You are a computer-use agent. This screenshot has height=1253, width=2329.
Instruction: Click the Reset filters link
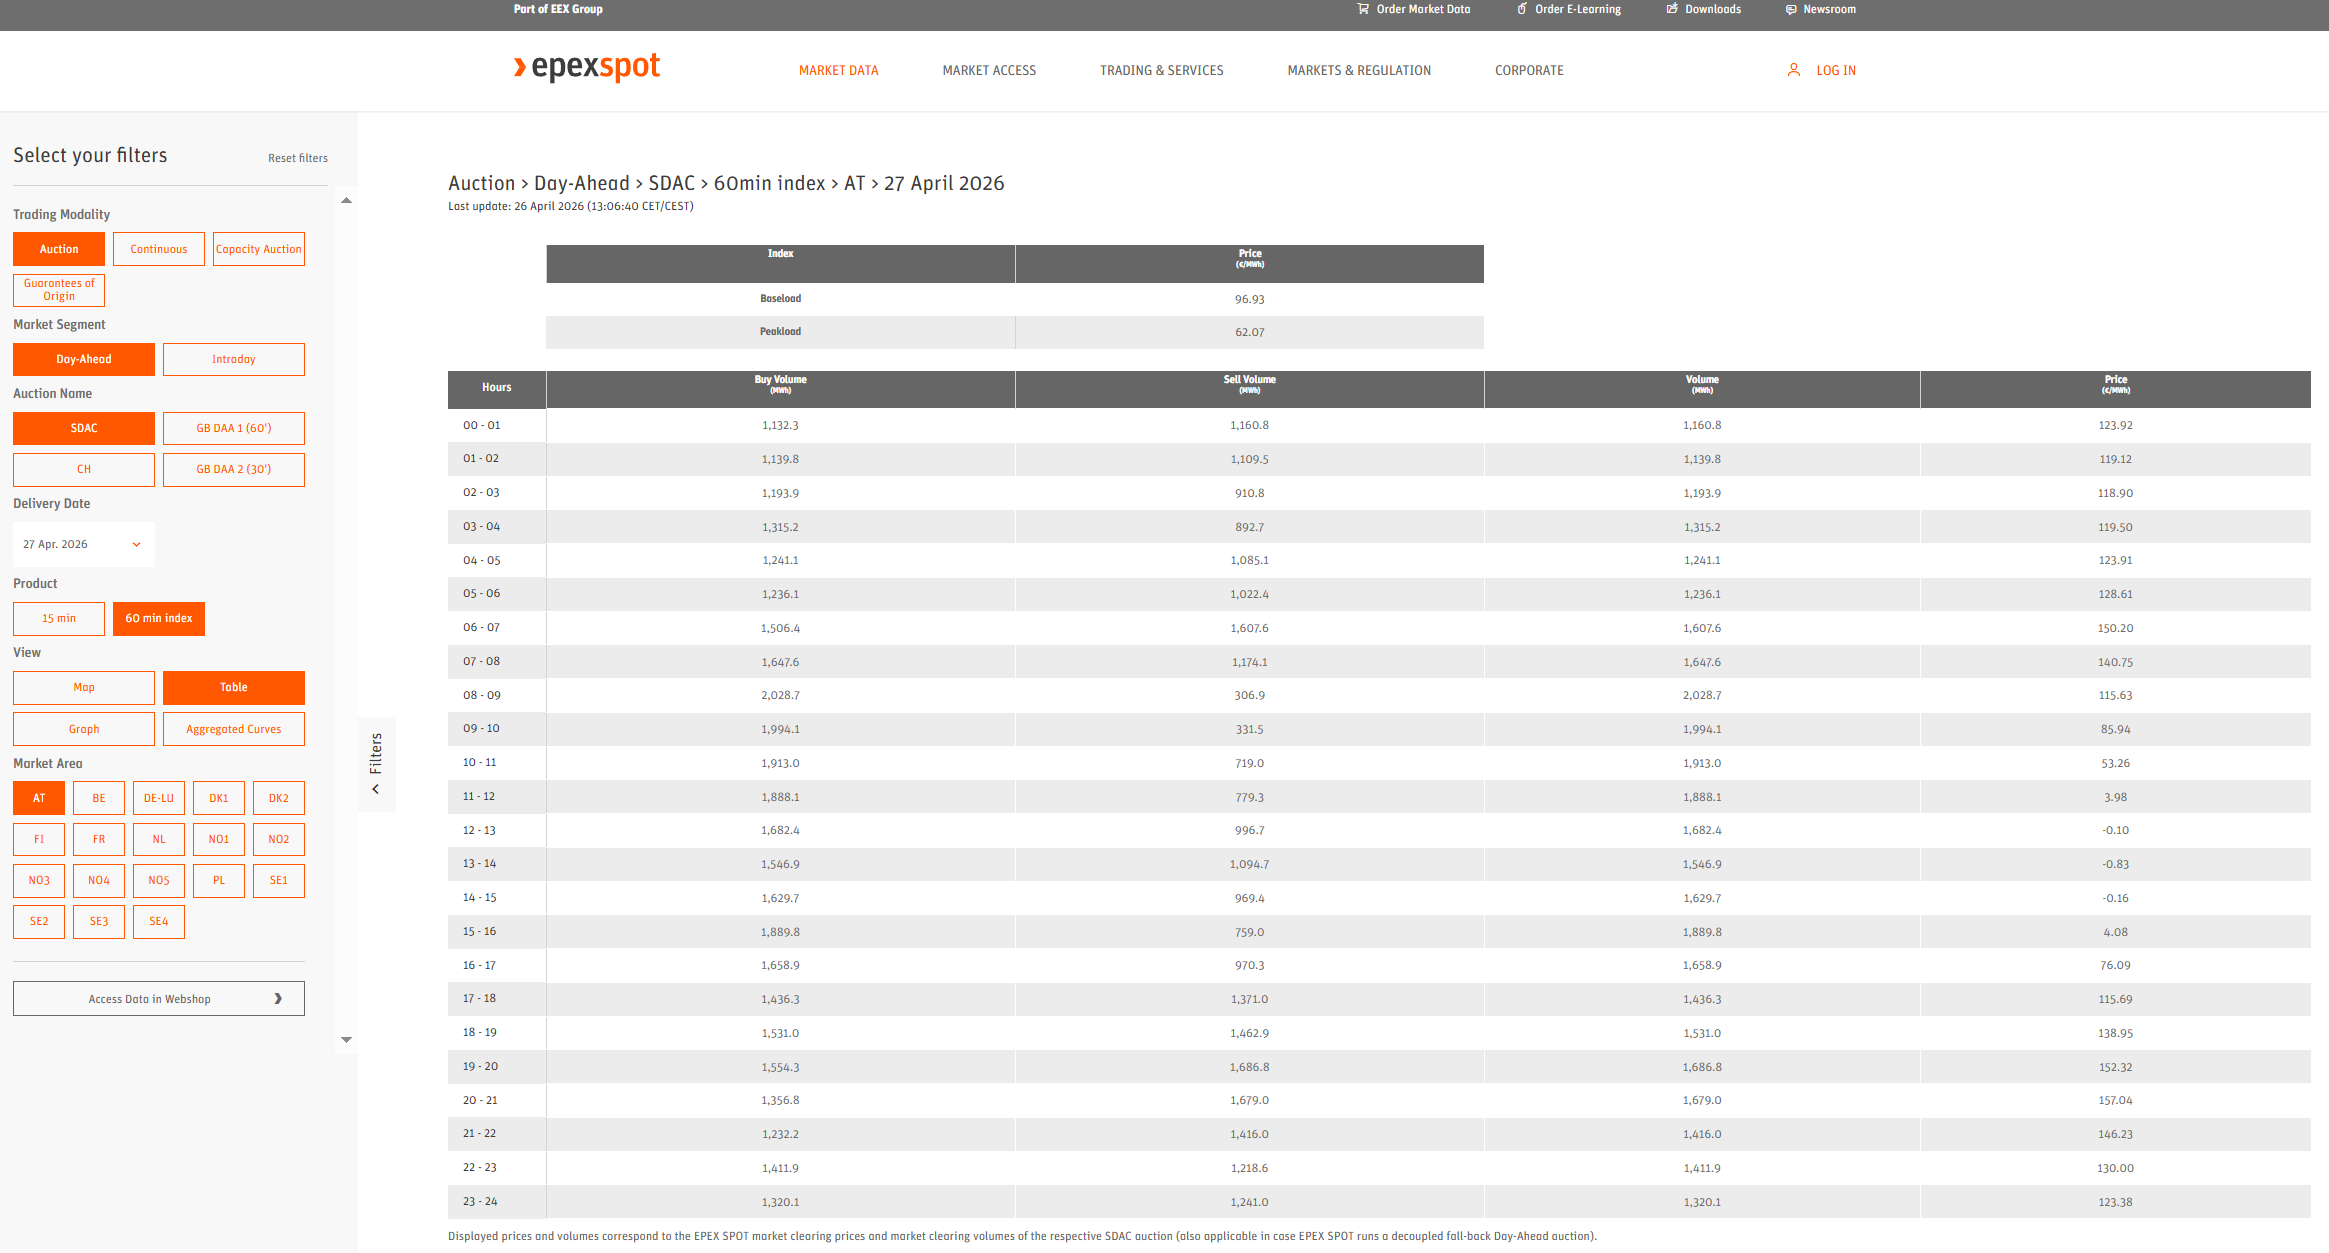(297, 158)
